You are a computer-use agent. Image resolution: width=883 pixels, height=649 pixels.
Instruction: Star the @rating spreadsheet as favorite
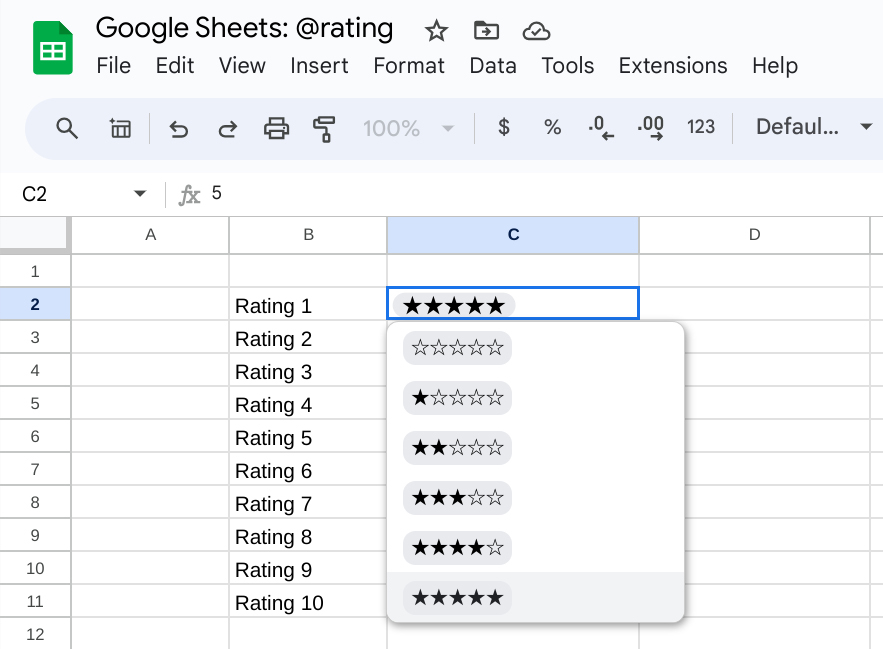tap(436, 31)
